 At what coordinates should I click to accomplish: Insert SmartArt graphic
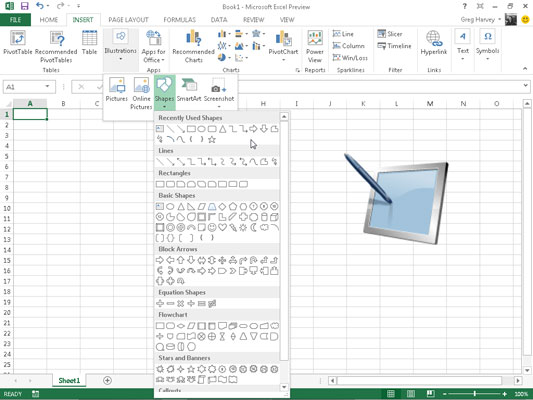[189, 89]
